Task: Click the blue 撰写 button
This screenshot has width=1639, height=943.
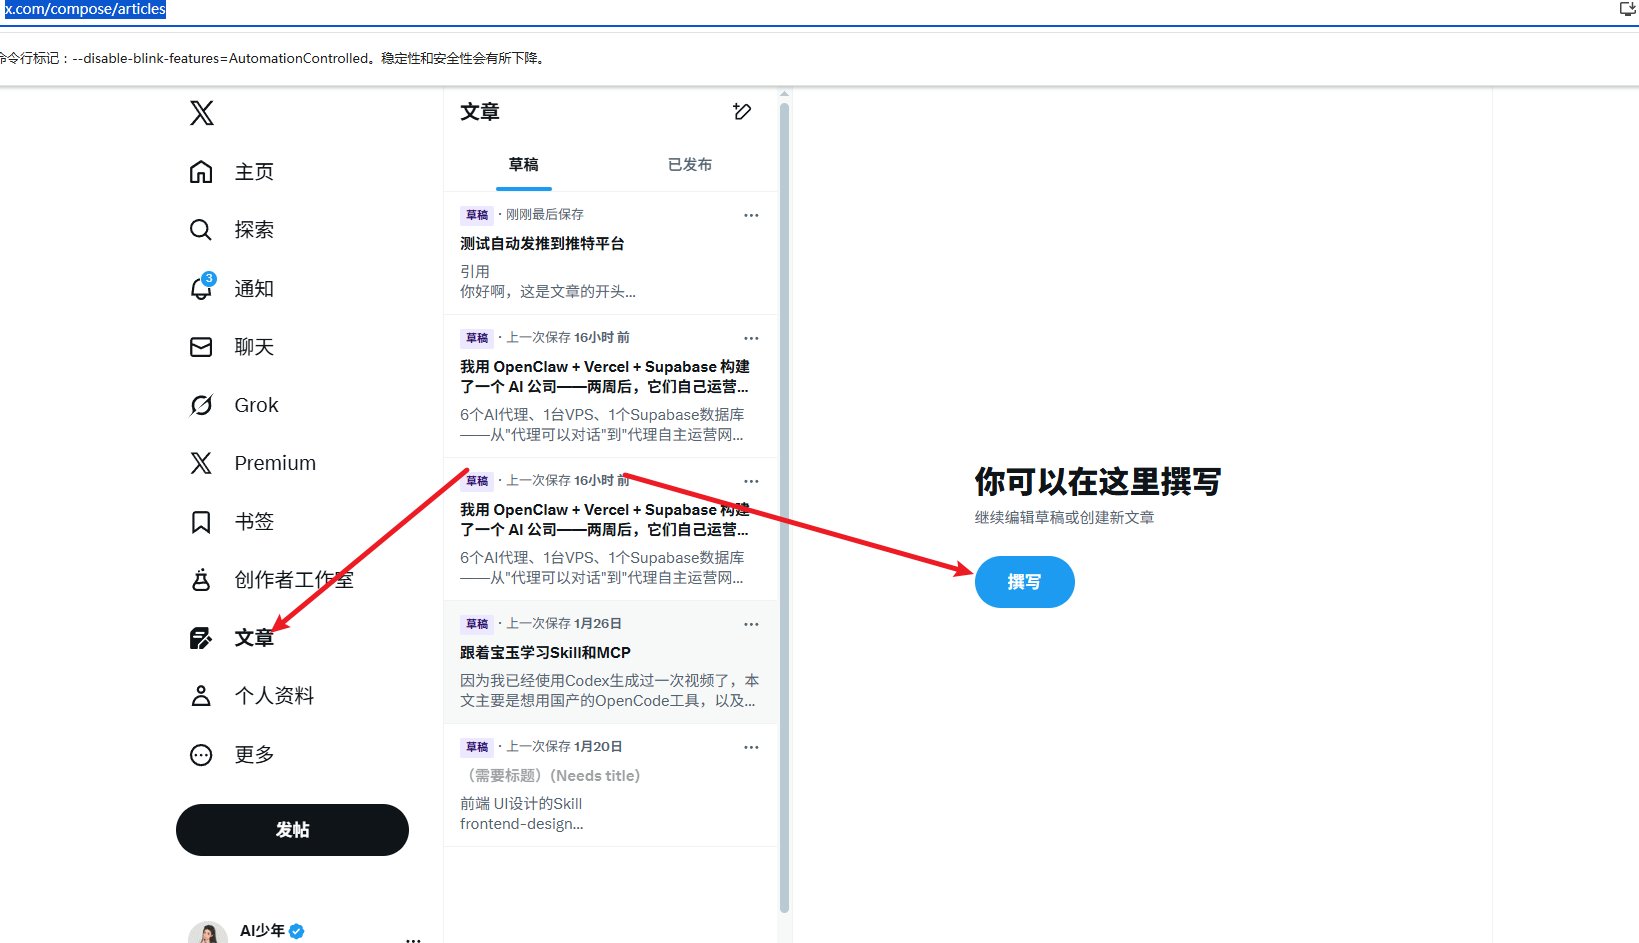Action: pos(1024,582)
